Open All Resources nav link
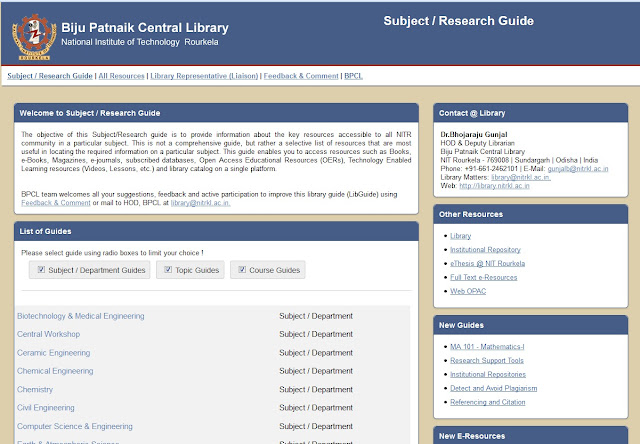Viewport: 640px width, 444px height. 121,76
